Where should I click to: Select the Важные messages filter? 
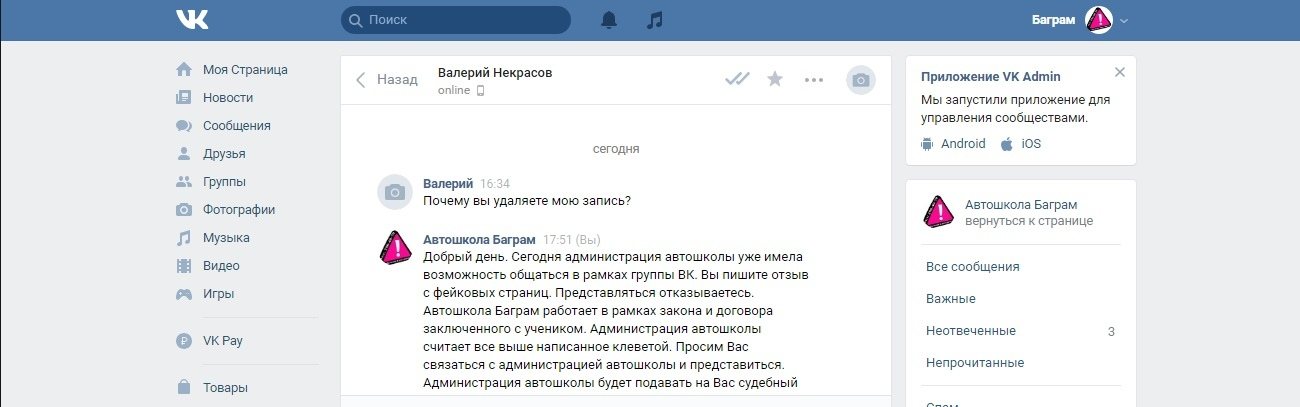pos(951,299)
